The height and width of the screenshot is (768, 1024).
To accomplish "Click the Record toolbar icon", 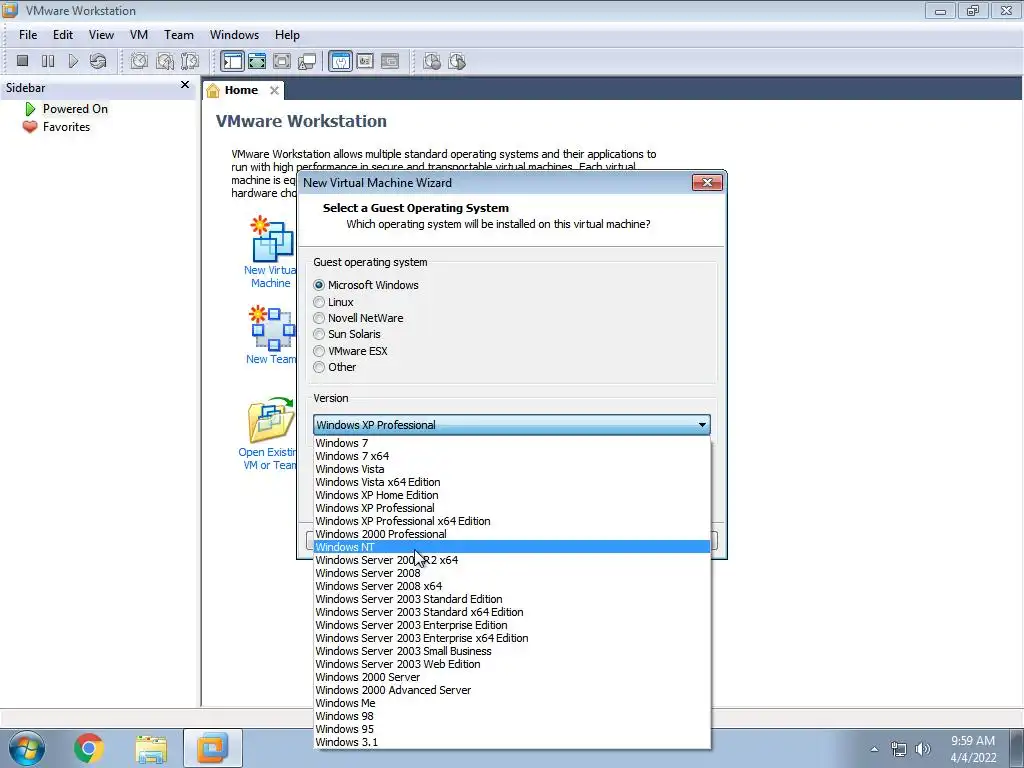I will pos(432,61).
